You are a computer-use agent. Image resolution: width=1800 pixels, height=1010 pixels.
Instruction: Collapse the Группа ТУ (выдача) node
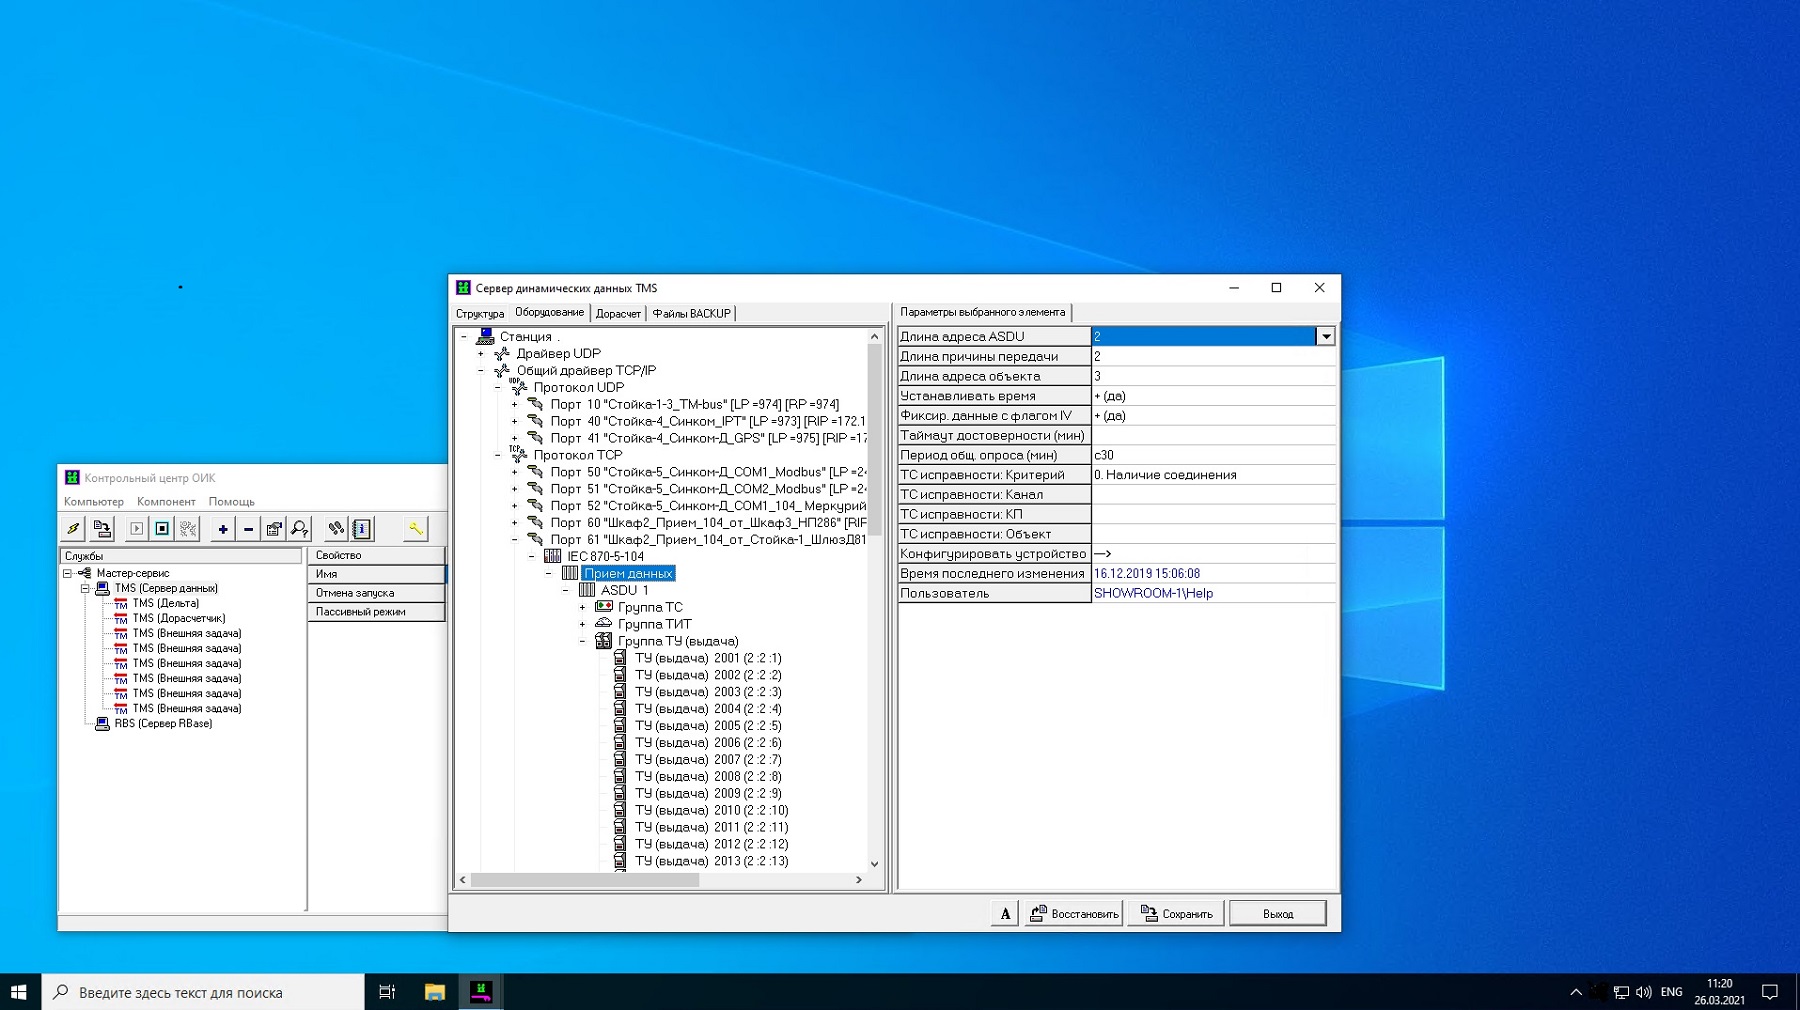582,641
